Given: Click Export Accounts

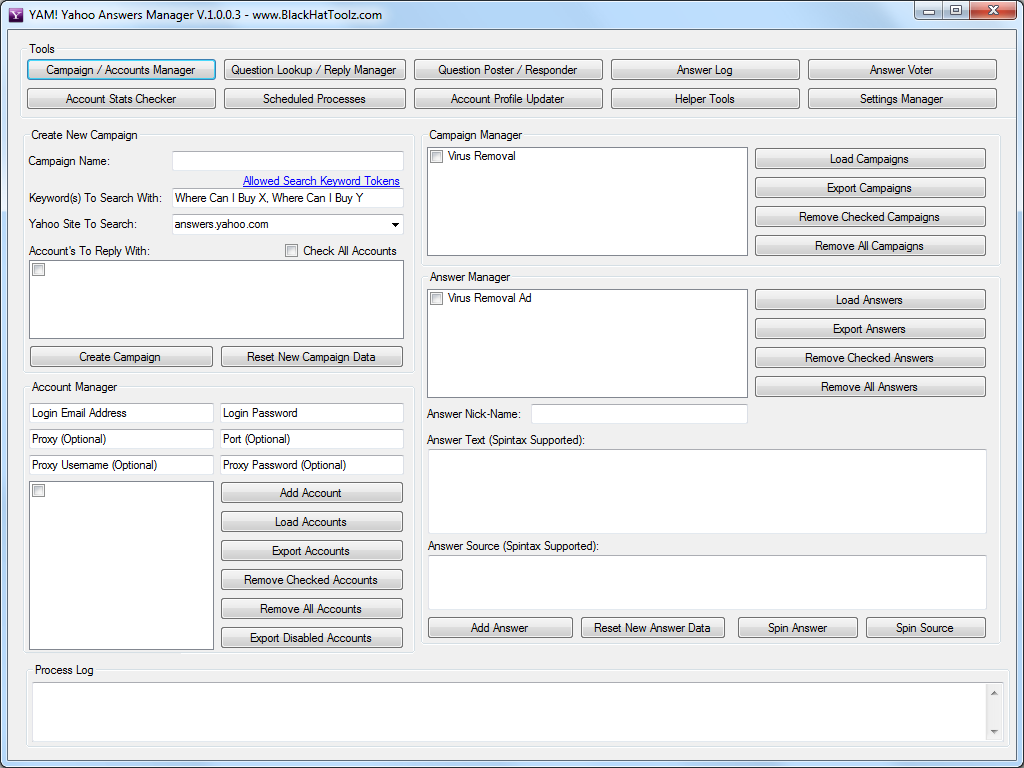Looking at the screenshot, I should coord(312,551).
